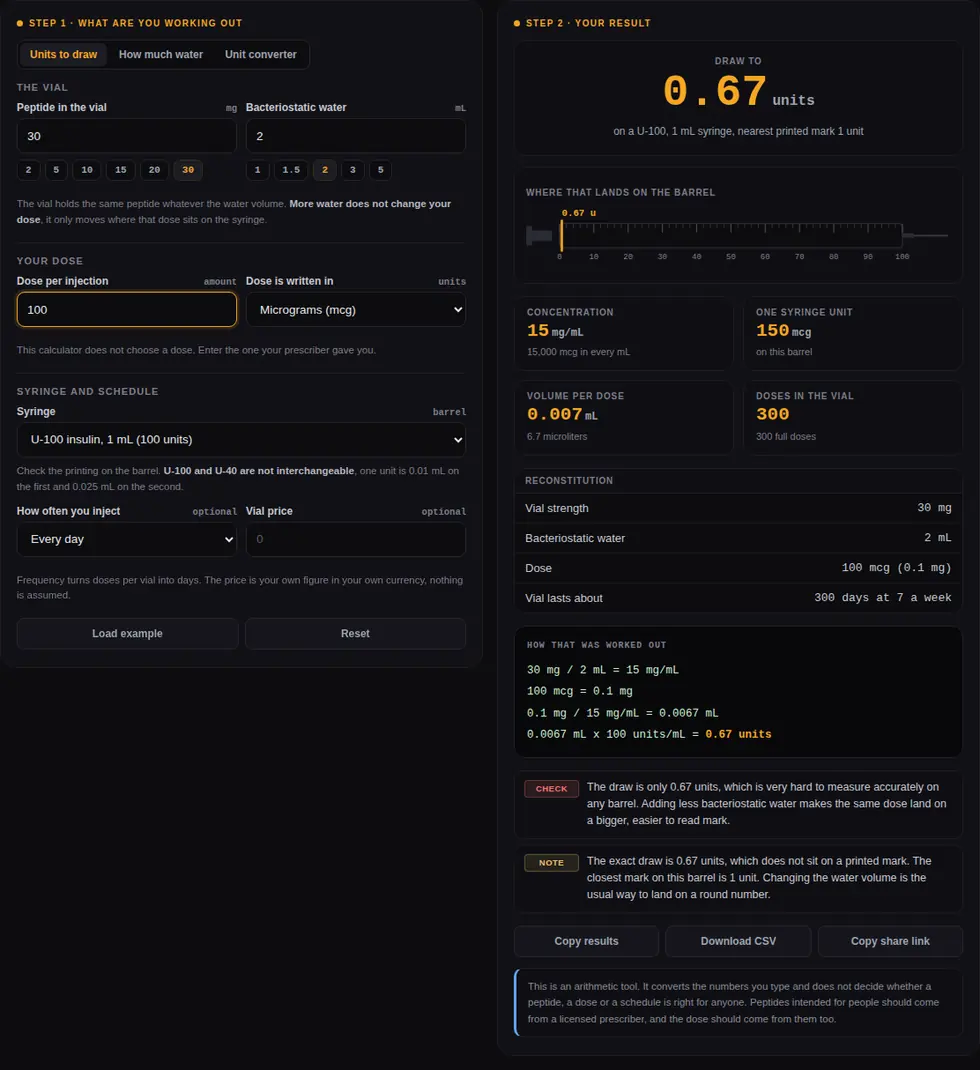Click the yellow NOTE badge
Viewport: 980px width, 1070px height.
pyautogui.click(x=551, y=863)
